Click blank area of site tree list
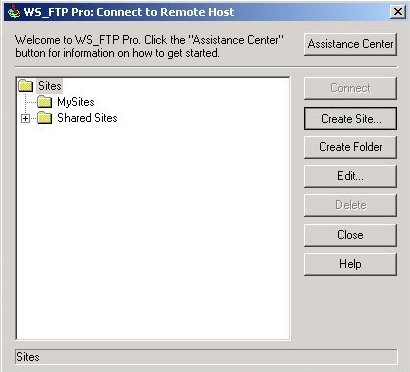Screen dimensions: 410x372 (x=153, y=230)
